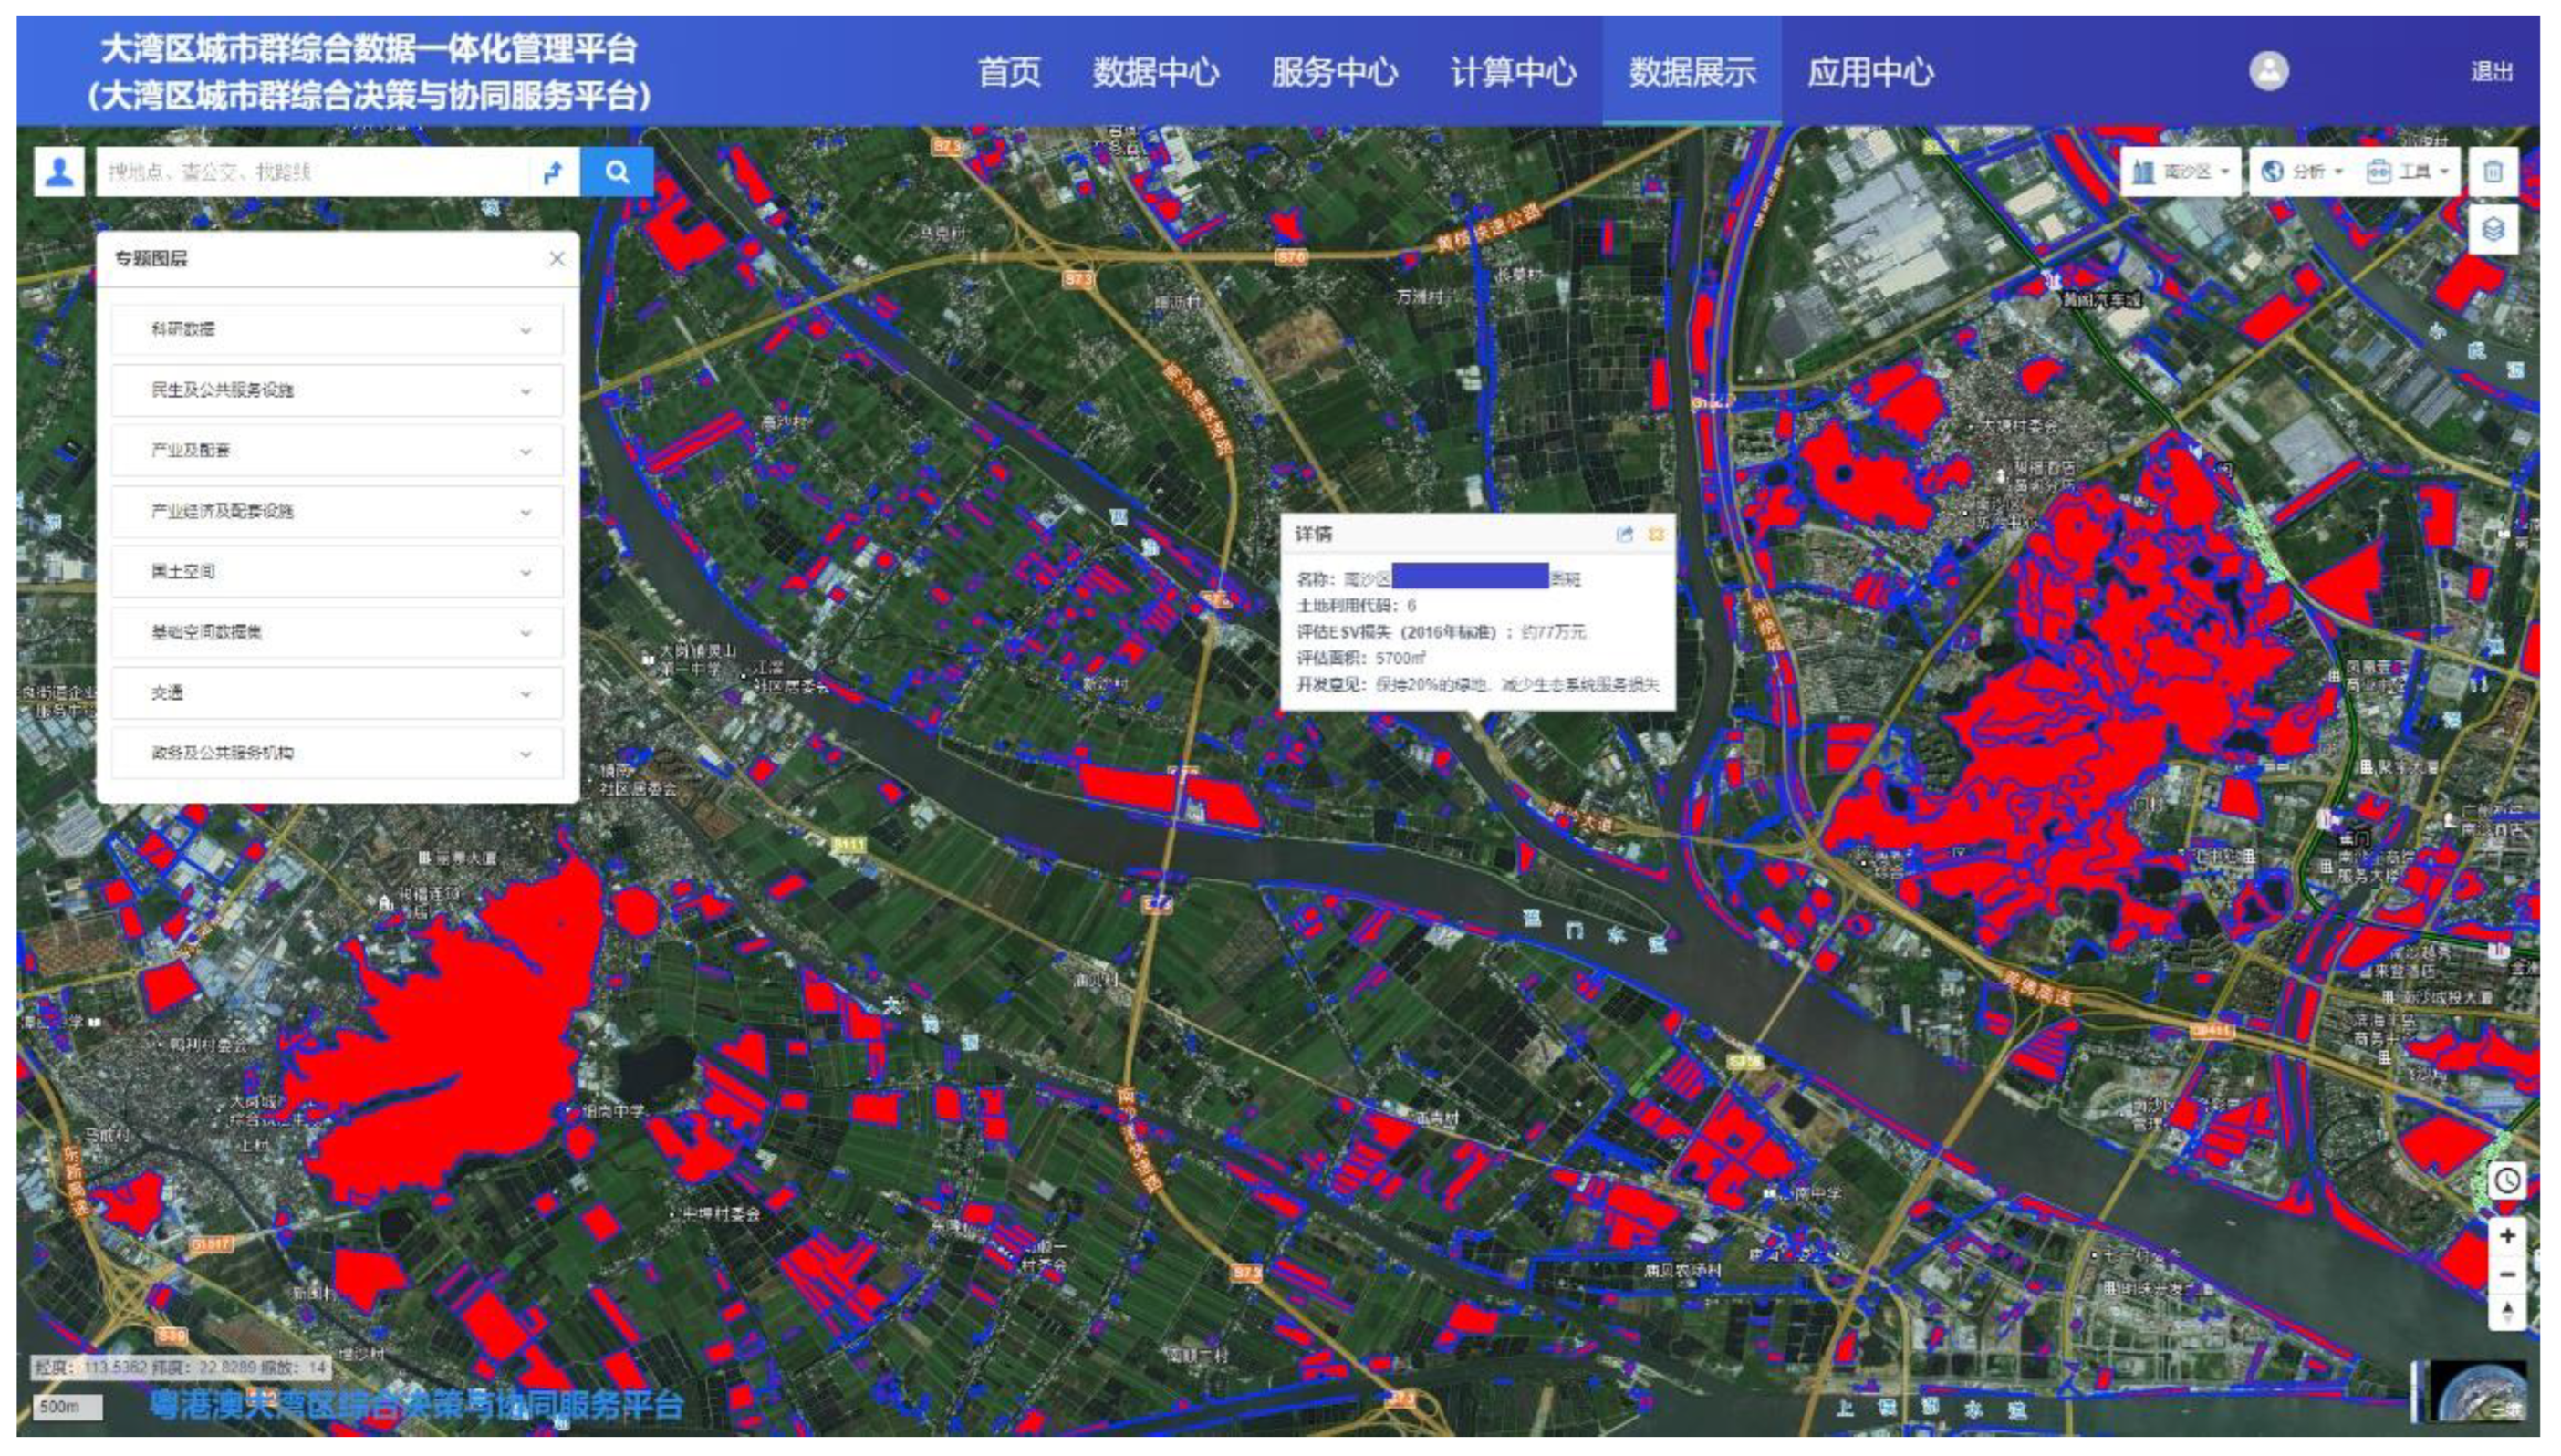Expand the 国土空间 layer group
2561x1456 pixels.
(337, 572)
